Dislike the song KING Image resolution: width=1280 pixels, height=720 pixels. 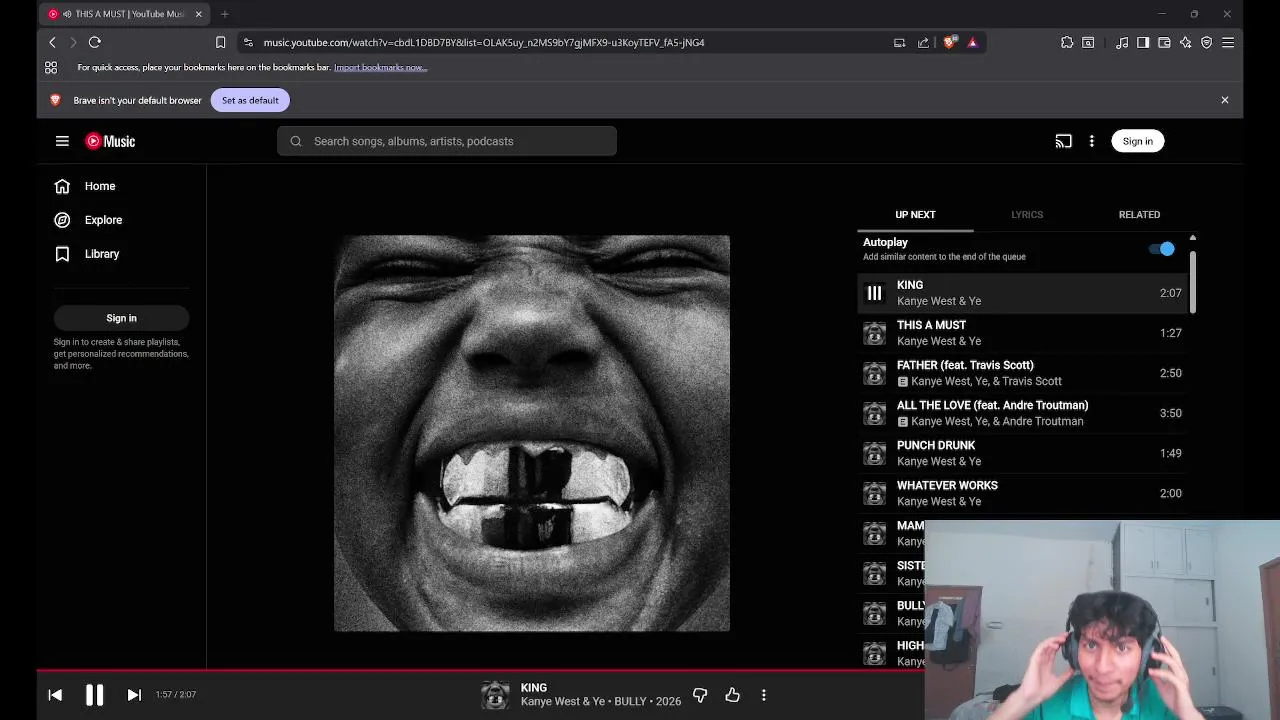(x=700, y=695)
